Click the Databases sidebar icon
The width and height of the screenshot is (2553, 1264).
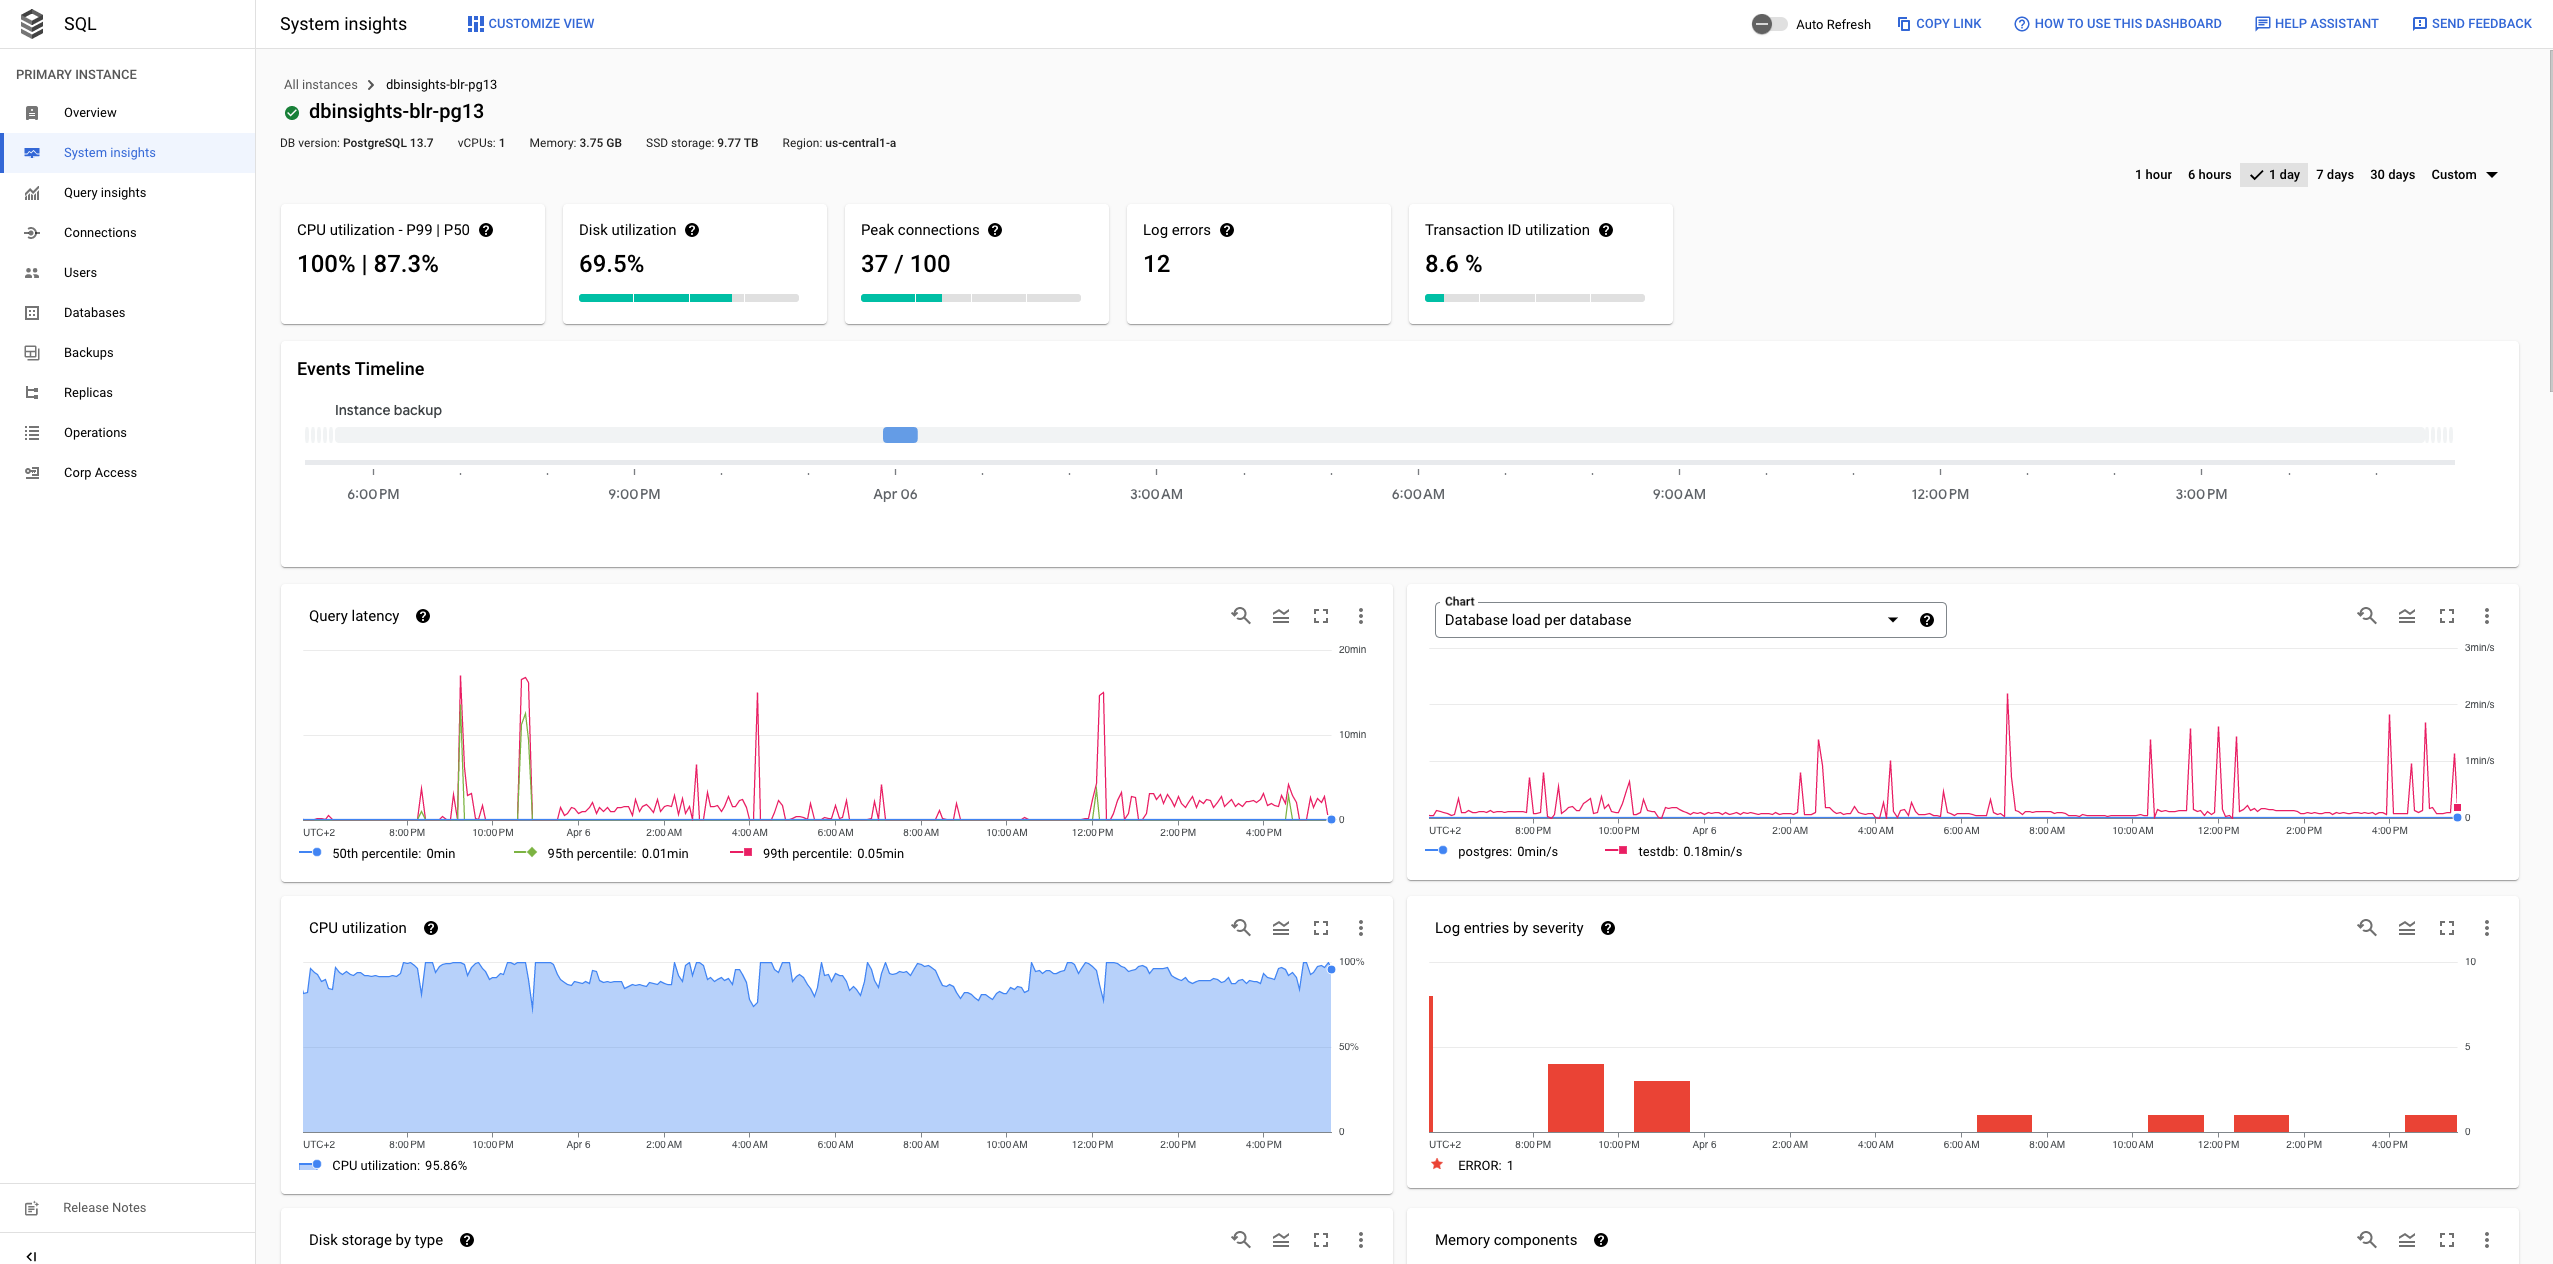[x=31, y=313]
